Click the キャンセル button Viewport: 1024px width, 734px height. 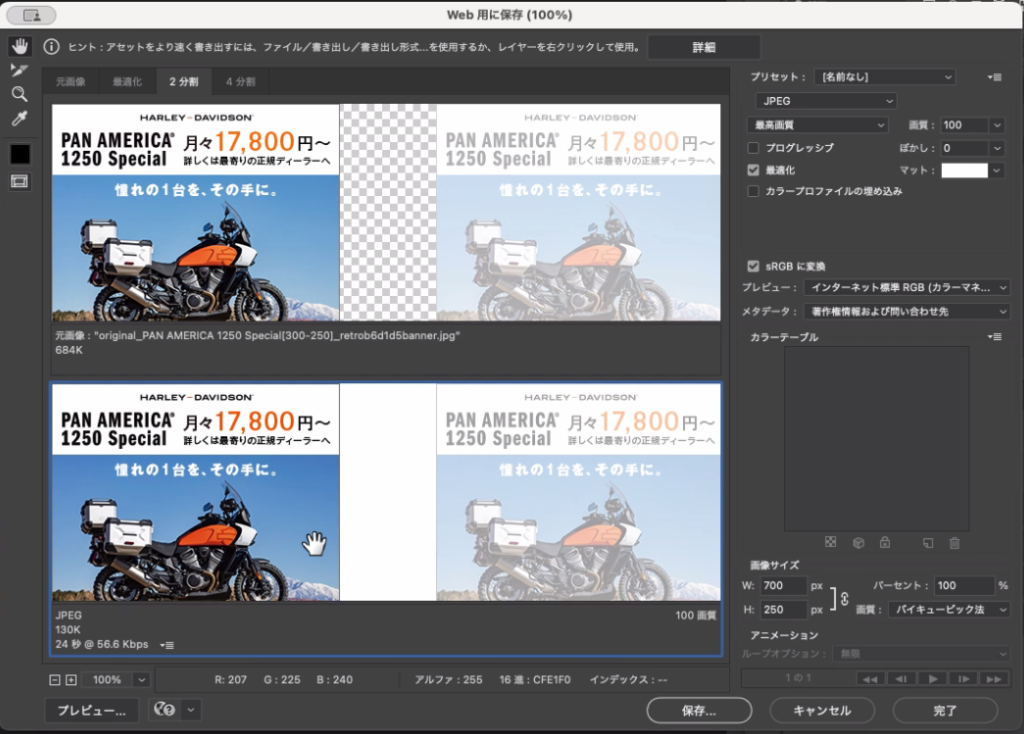point(821,711)
